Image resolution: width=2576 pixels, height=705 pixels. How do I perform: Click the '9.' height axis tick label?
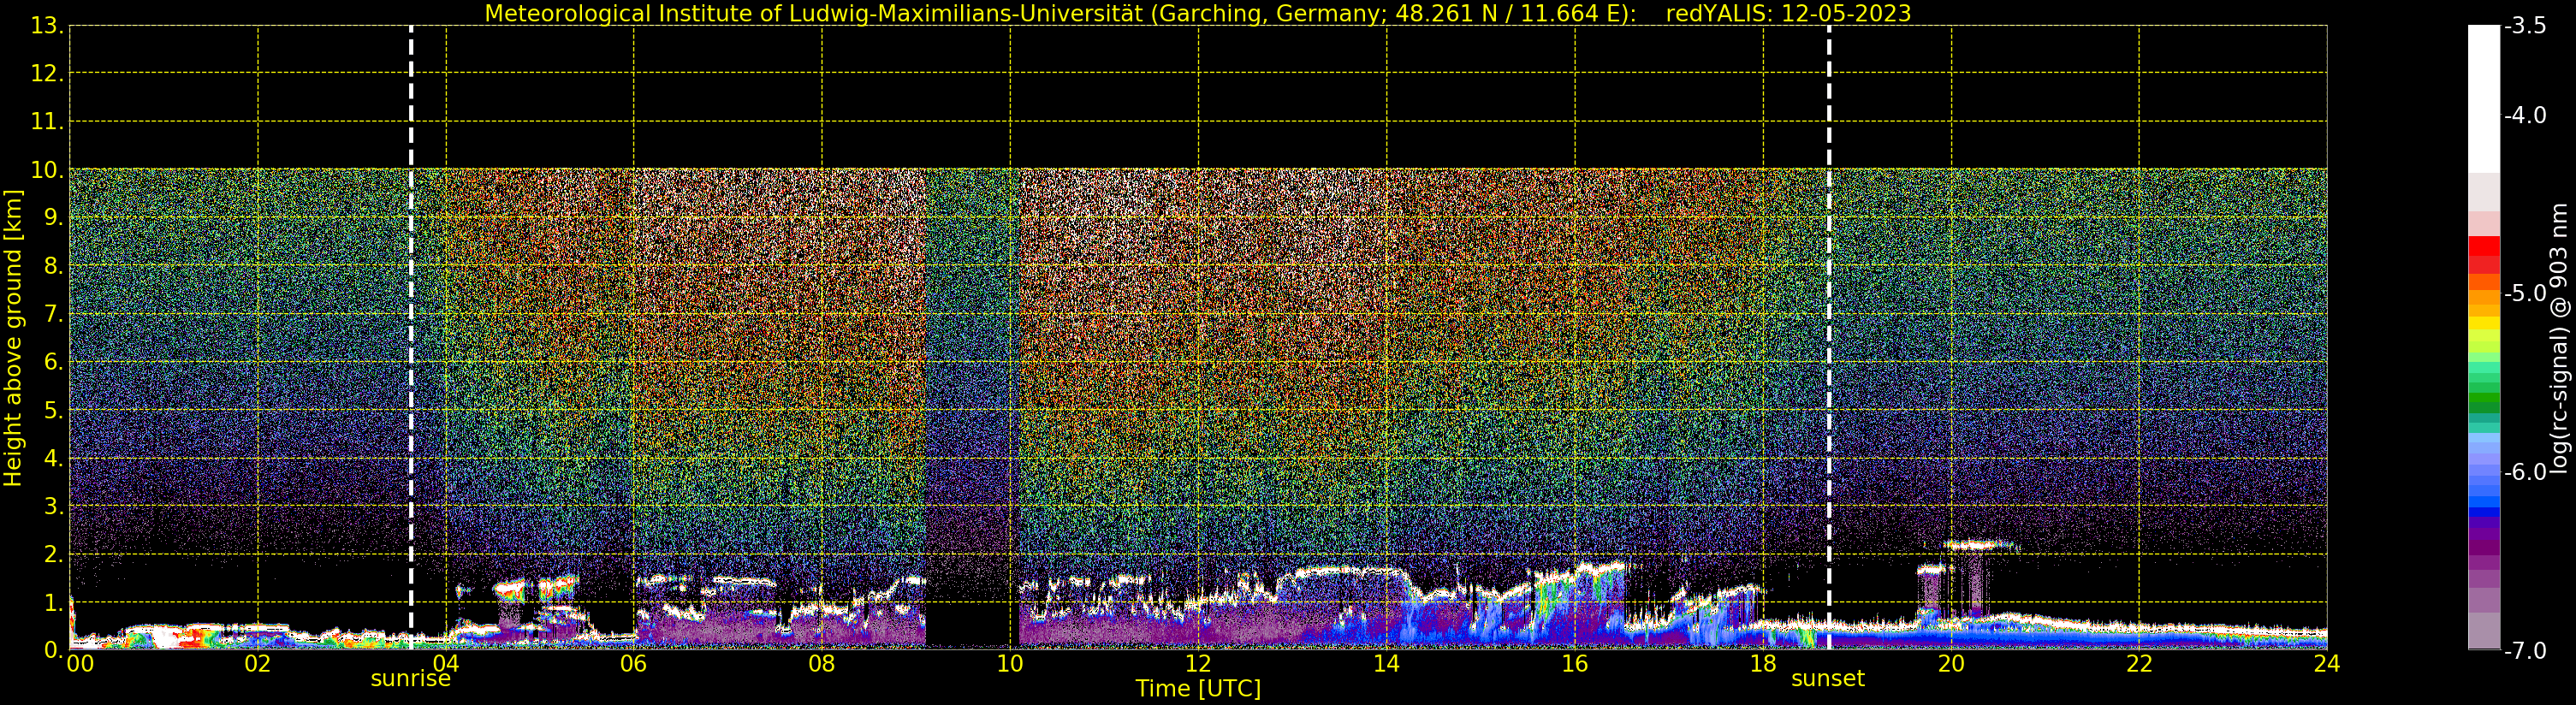pos(53,218)
